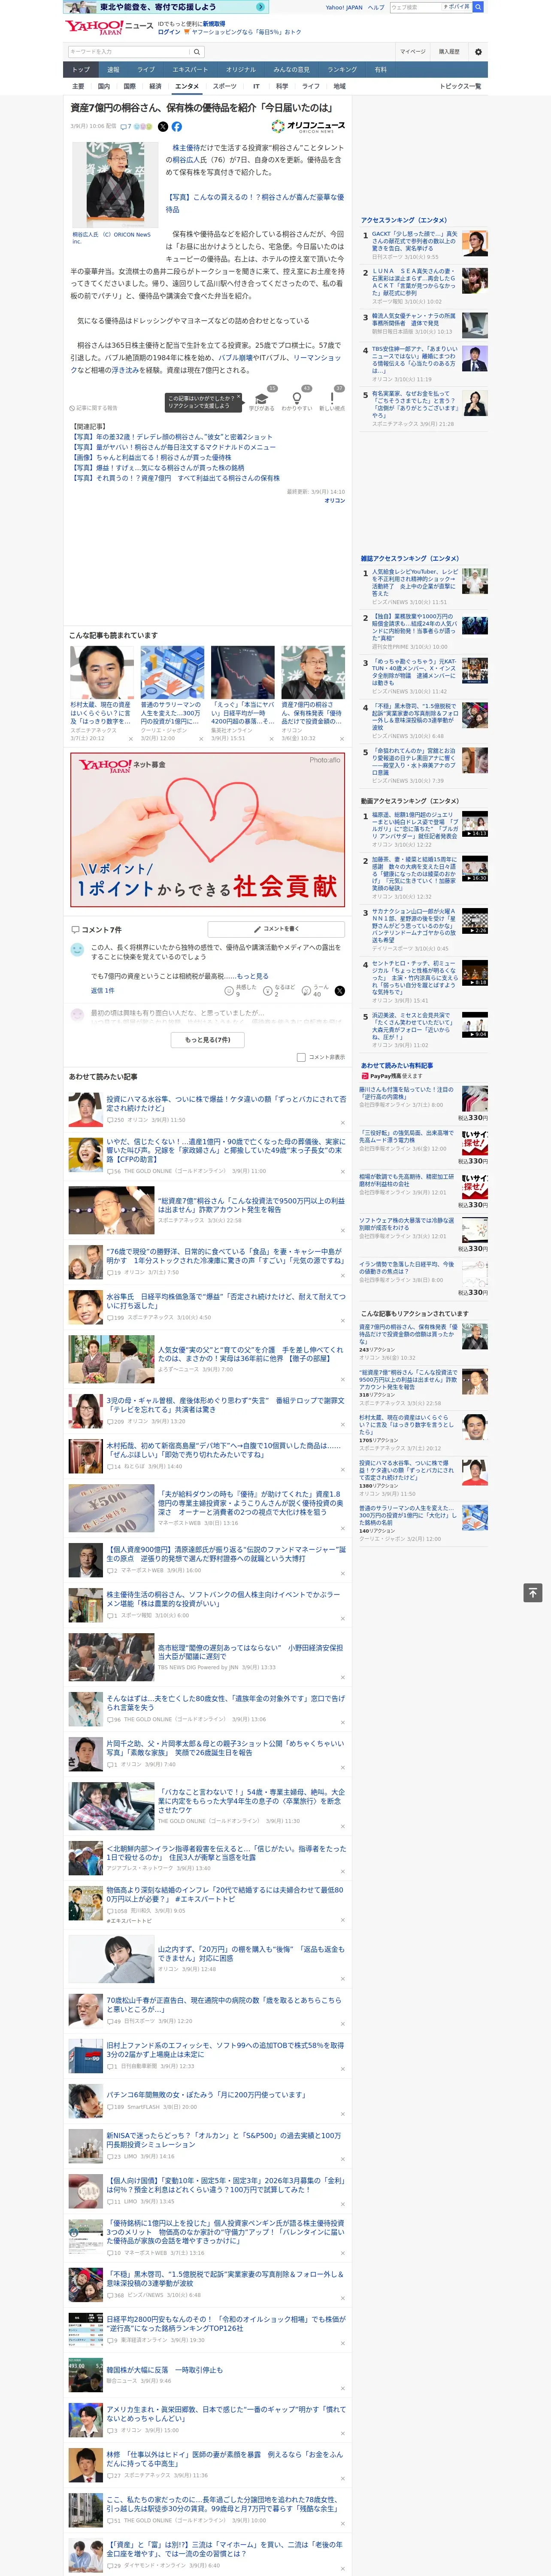
Task: Open the トップ navigation tab
Action: coord(81,70)
